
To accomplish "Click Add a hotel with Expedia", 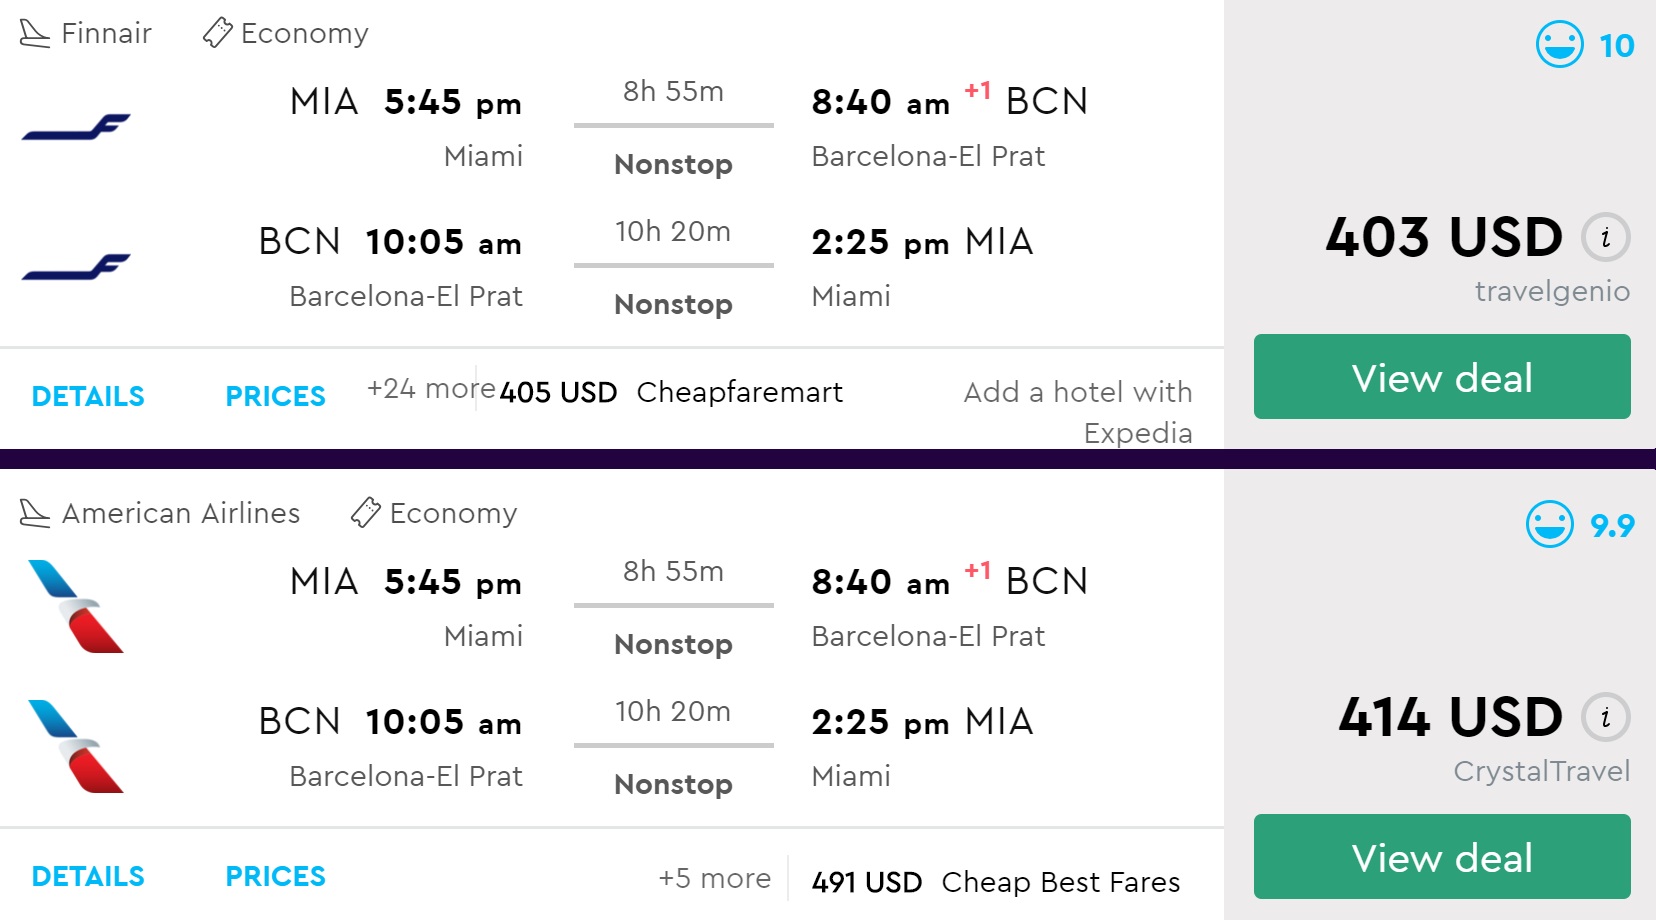I will 1078,411.
